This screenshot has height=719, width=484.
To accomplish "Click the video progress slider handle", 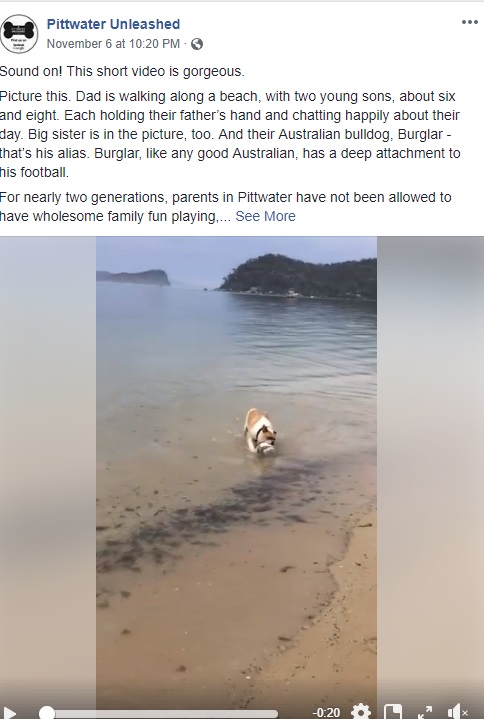I will [46, 713].
